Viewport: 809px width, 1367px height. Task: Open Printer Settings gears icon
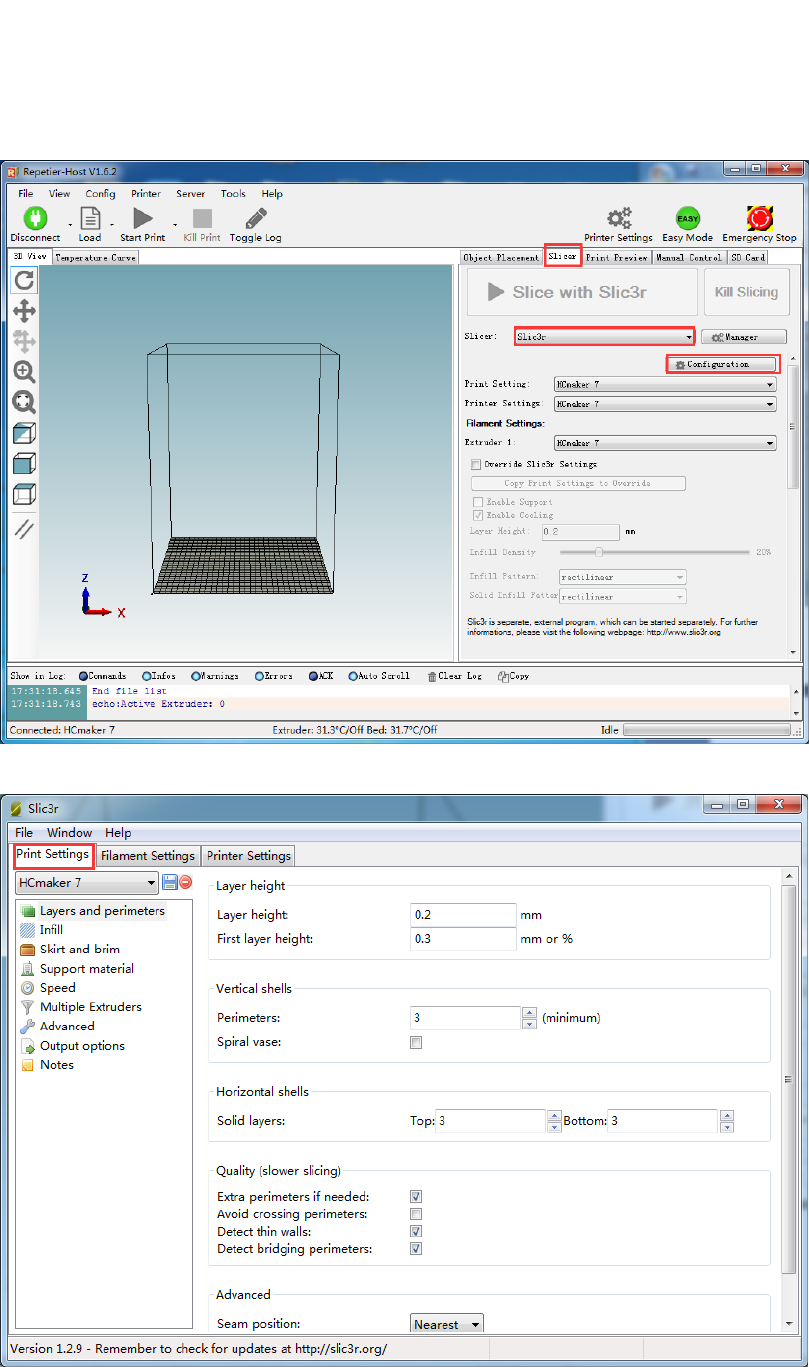tap(620, 218)
